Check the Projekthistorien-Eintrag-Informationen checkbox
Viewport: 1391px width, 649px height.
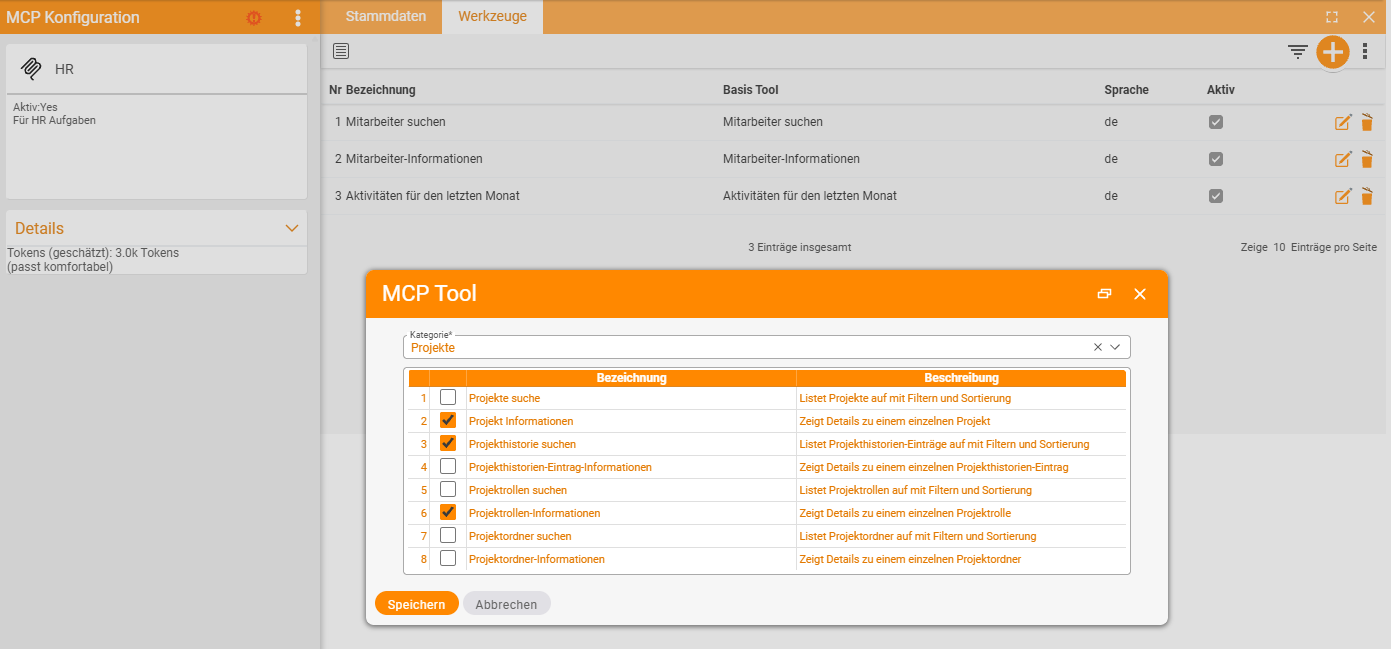[x=448, y=466]
